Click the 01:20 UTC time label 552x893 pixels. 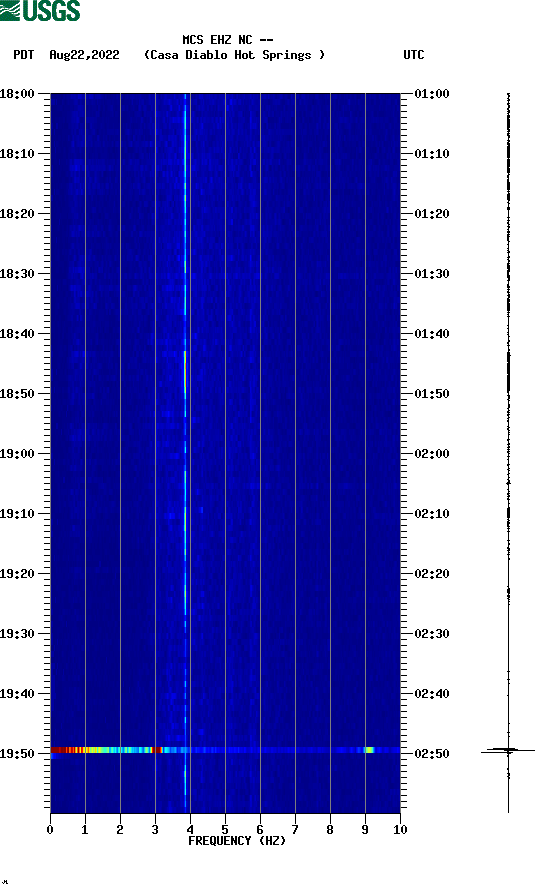[432, 214]
